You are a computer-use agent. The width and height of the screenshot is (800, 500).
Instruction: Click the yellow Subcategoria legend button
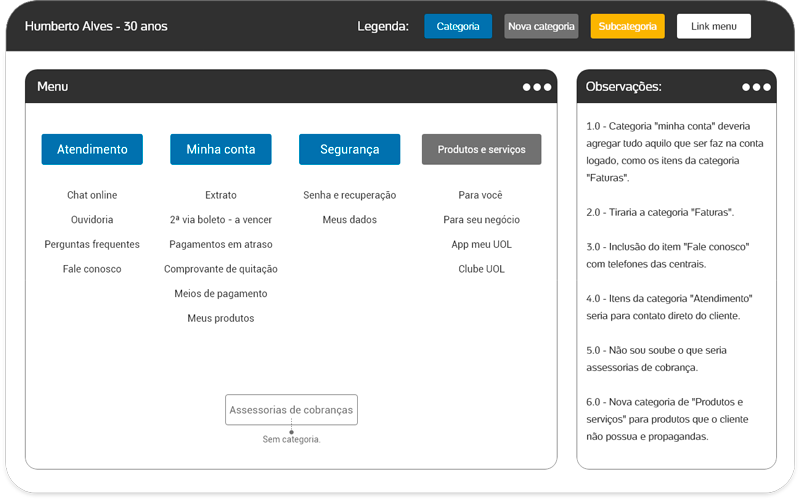pos(627,26)
